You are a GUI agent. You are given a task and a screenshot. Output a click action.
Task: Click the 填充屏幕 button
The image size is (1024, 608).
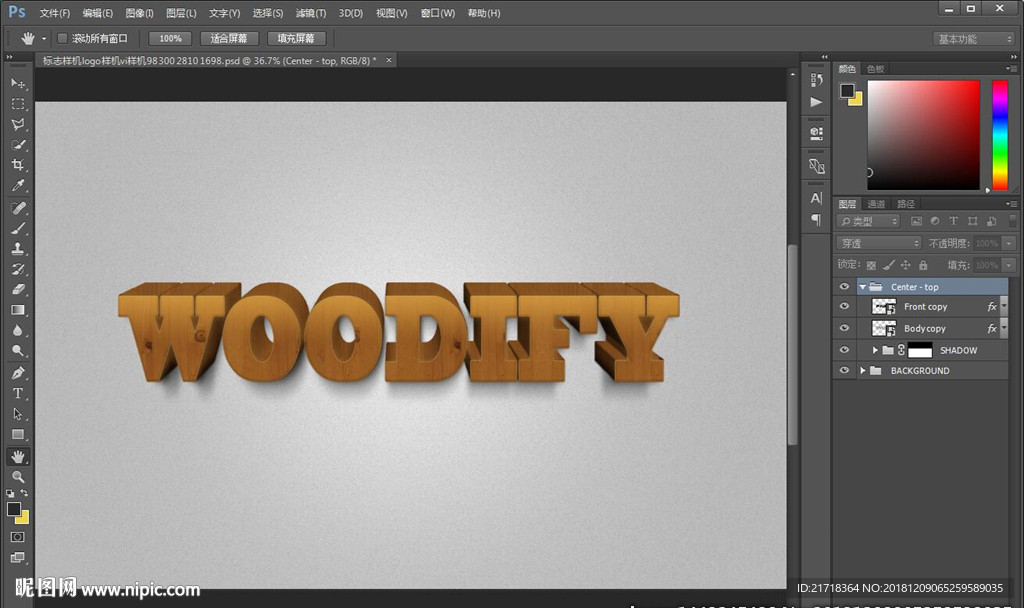(x=296, y=39)
